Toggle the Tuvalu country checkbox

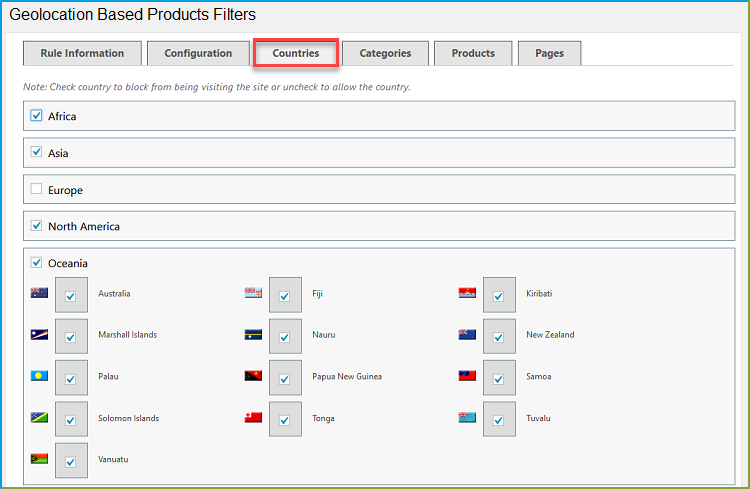pyautogui.click(x=499, y=419)
